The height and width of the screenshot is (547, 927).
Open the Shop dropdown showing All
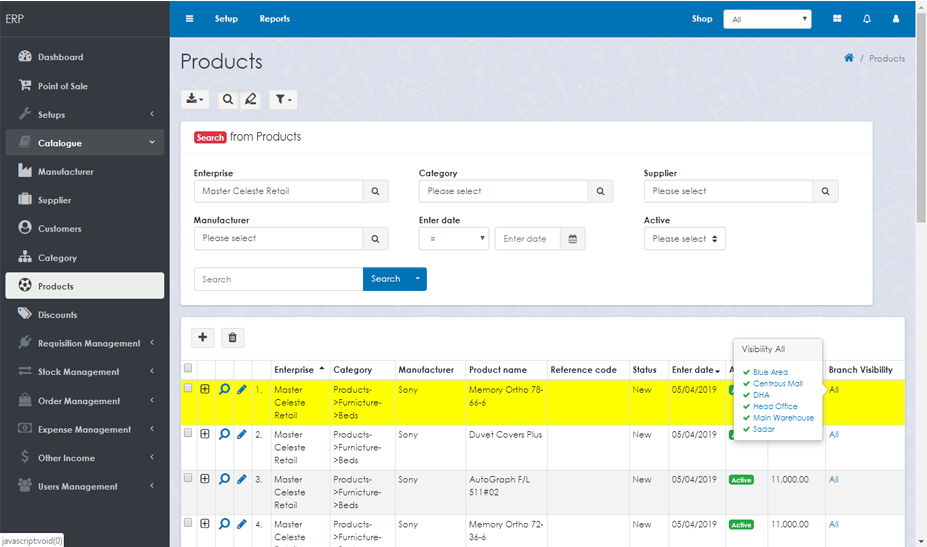[x=767, y=19]
